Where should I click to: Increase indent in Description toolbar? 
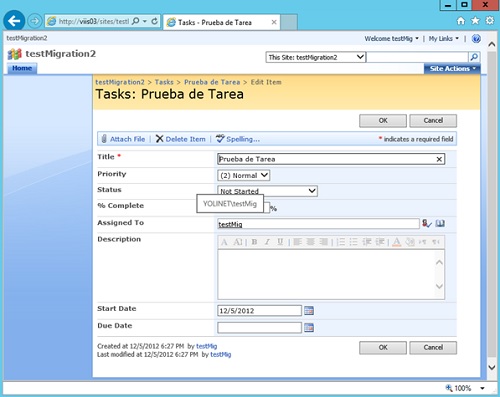(380, 242)
